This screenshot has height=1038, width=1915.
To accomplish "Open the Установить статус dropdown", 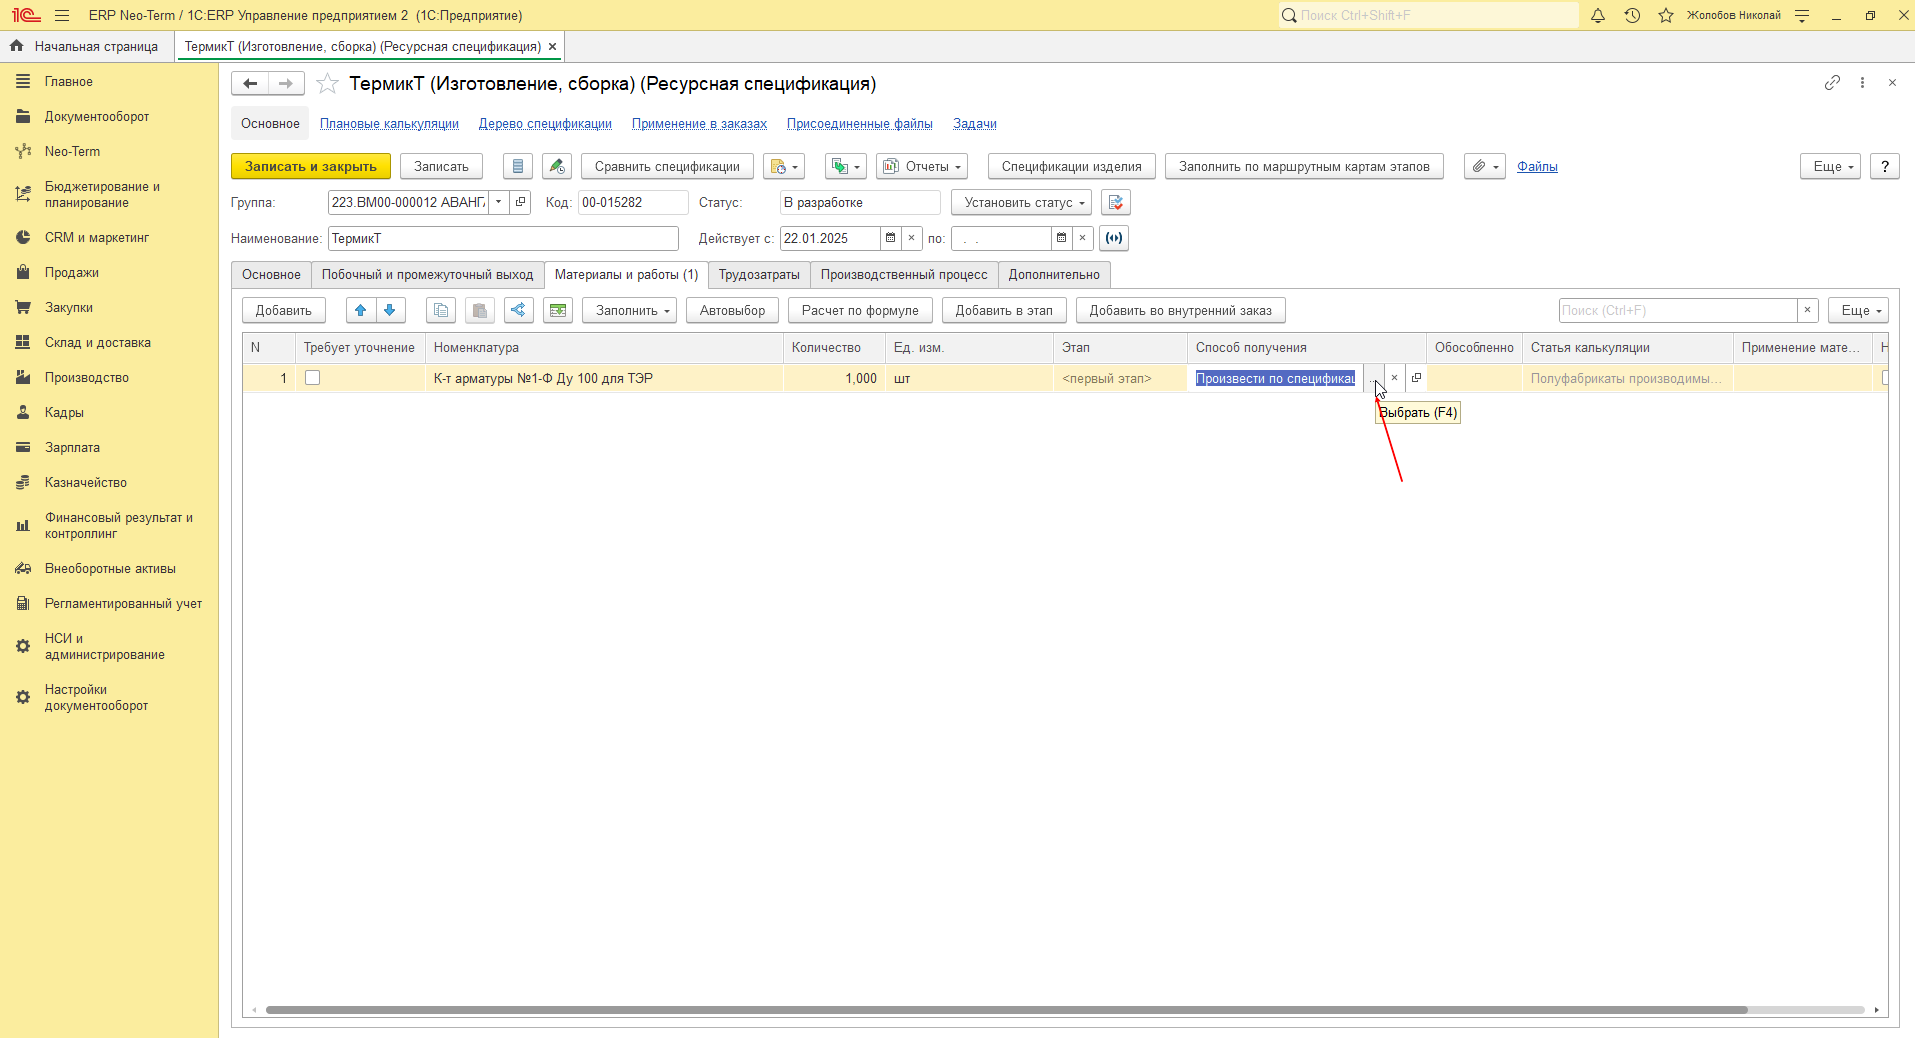I will (x=1021, y=203).
